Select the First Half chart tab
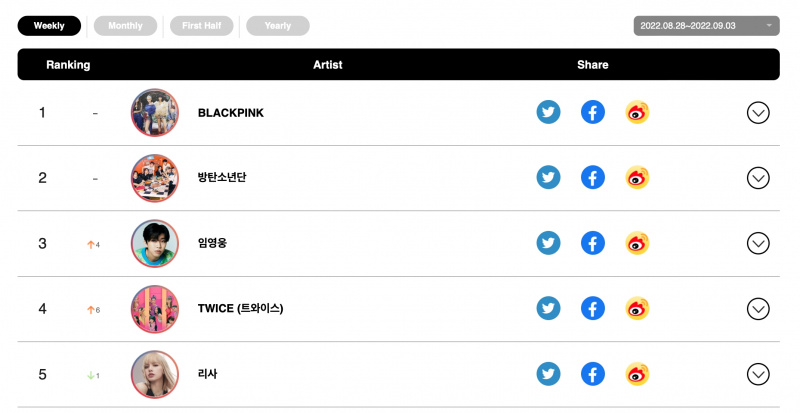The image size is (800, 413). coord(202,26)
